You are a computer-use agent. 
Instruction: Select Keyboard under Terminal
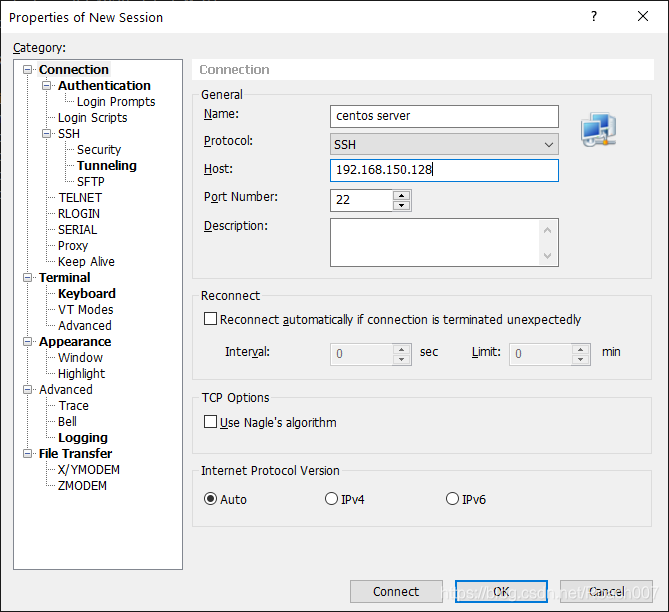point(87,294)
